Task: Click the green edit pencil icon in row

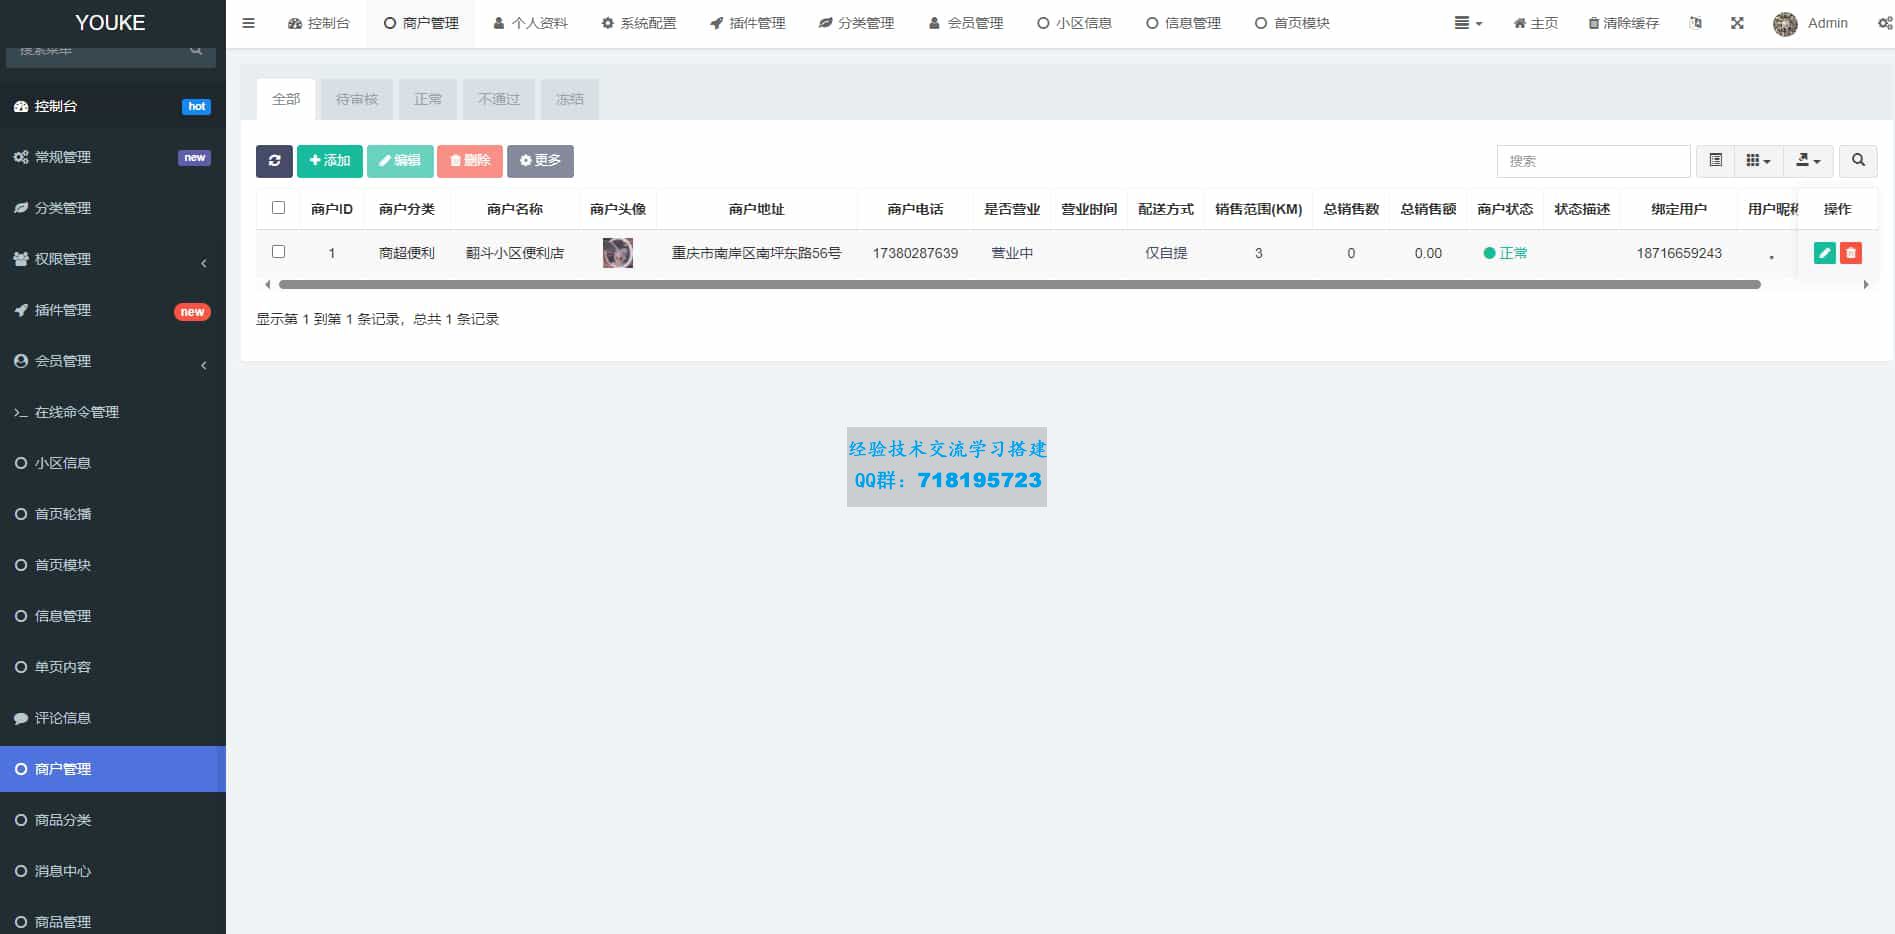Action: coord(1824,254)
